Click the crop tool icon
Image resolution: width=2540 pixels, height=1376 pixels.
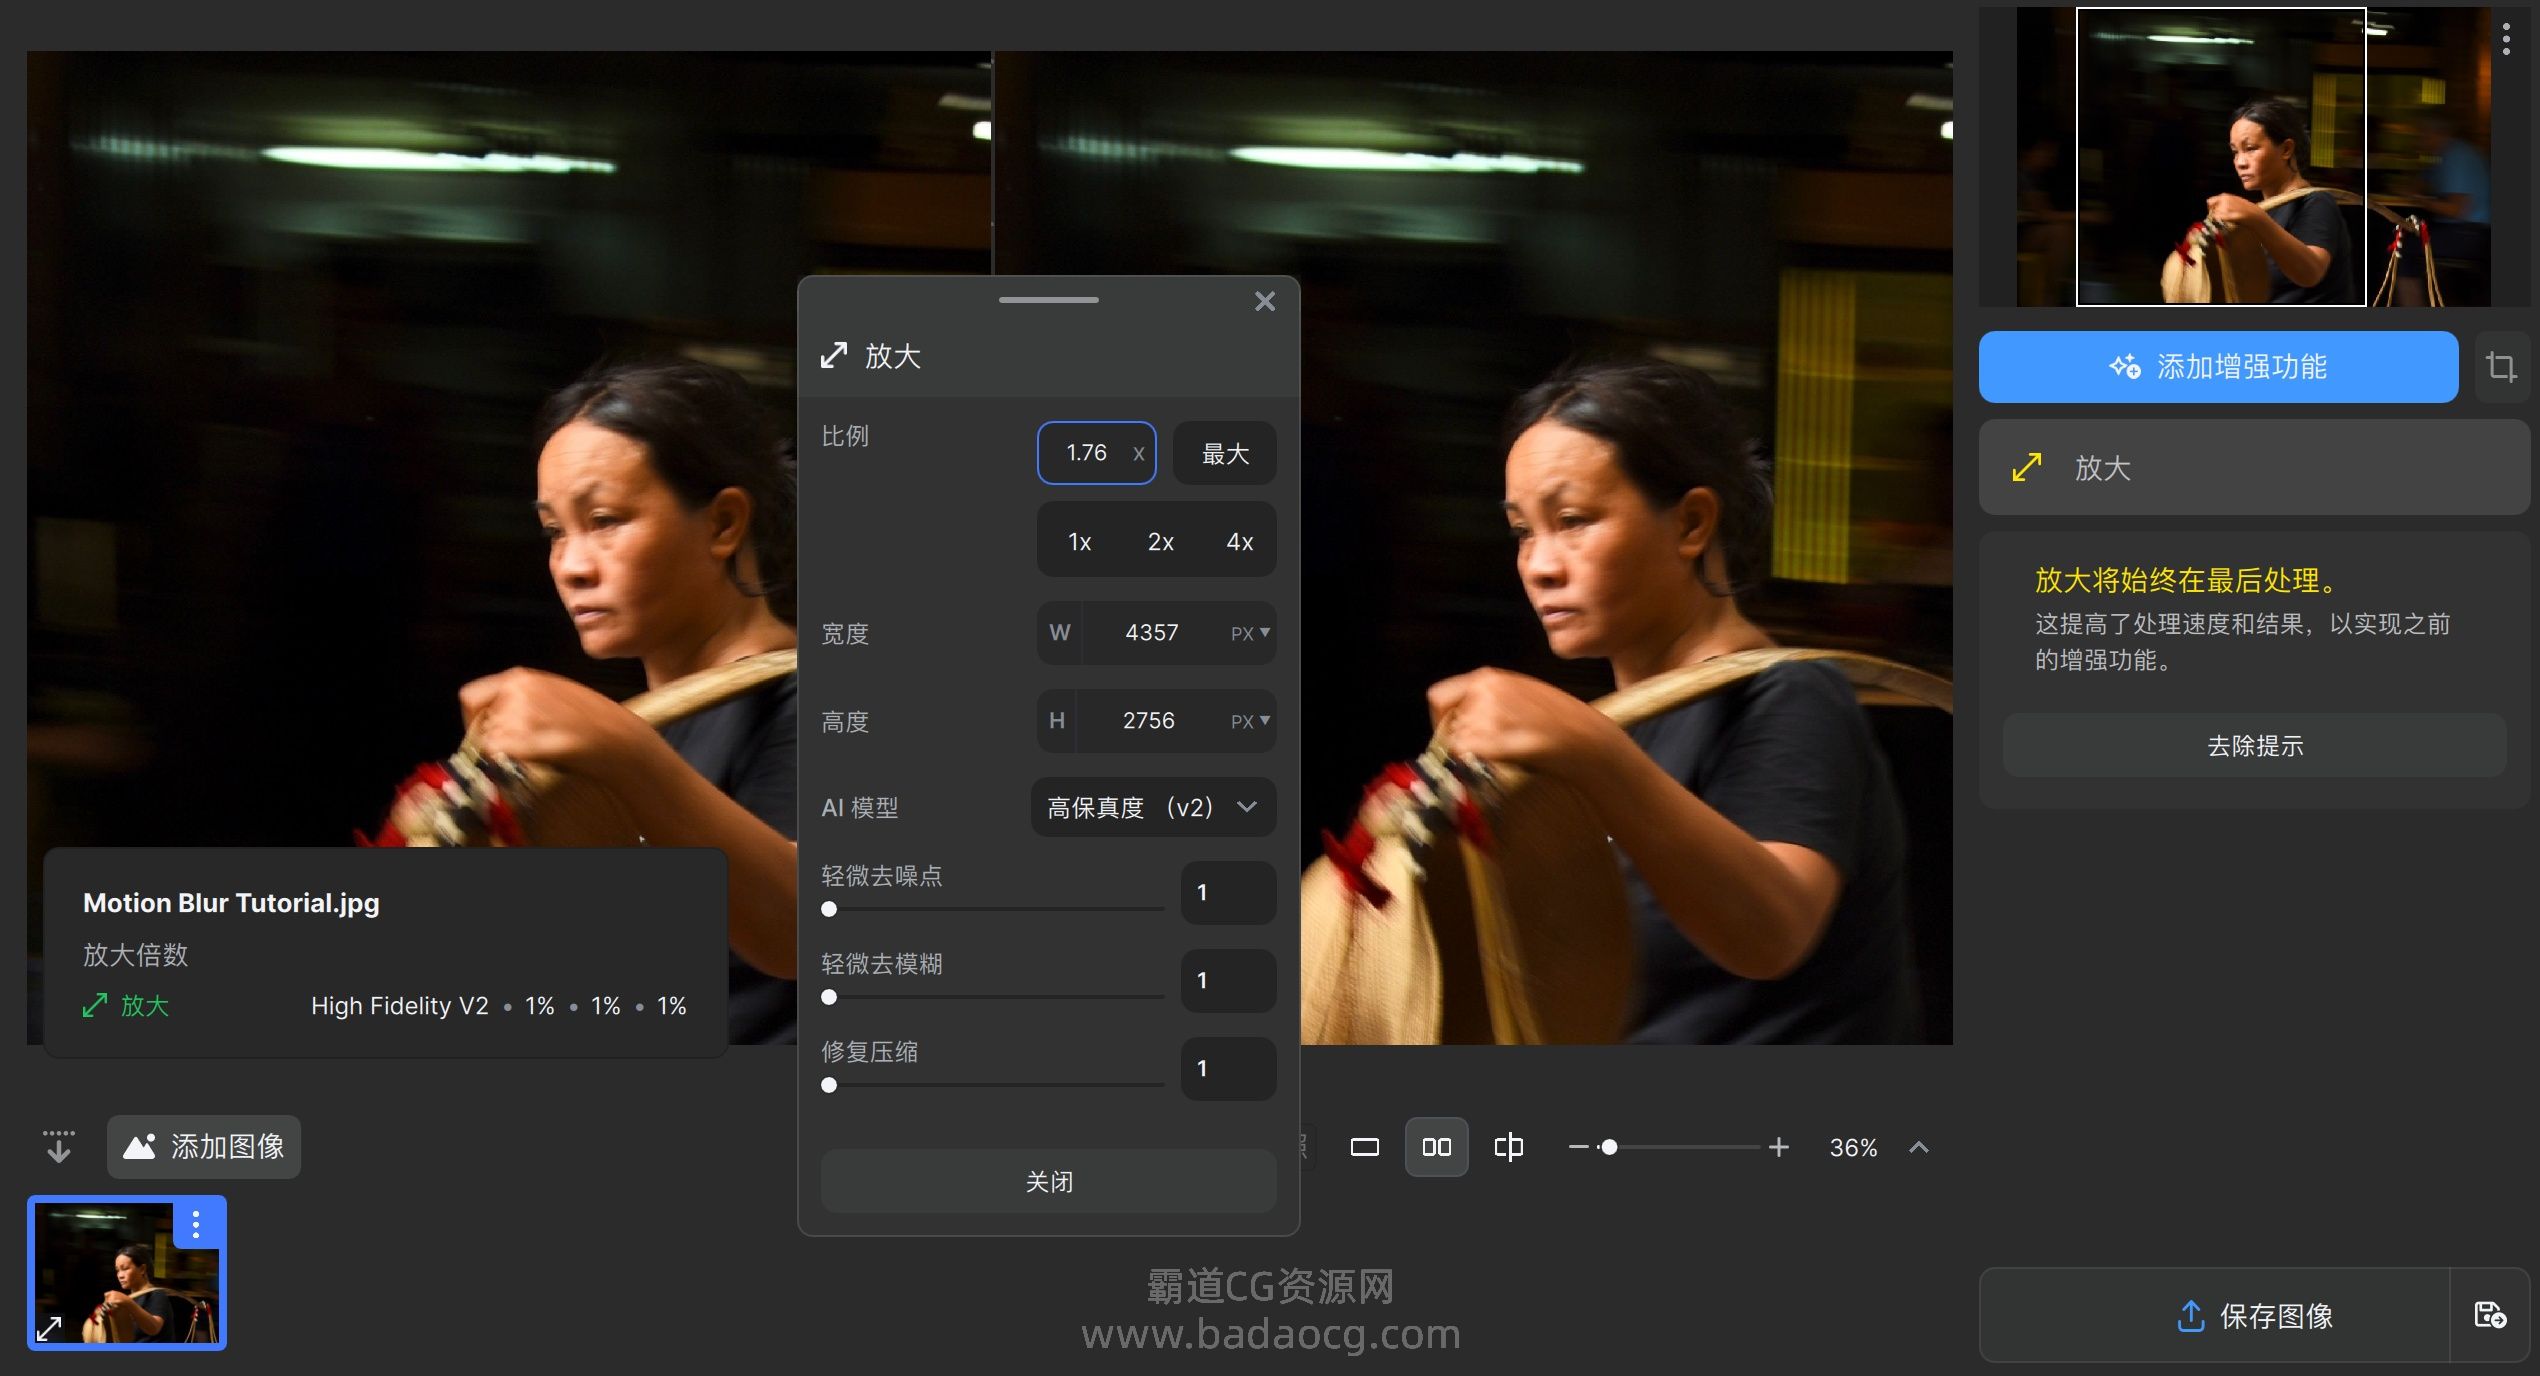pos(2502,367)
